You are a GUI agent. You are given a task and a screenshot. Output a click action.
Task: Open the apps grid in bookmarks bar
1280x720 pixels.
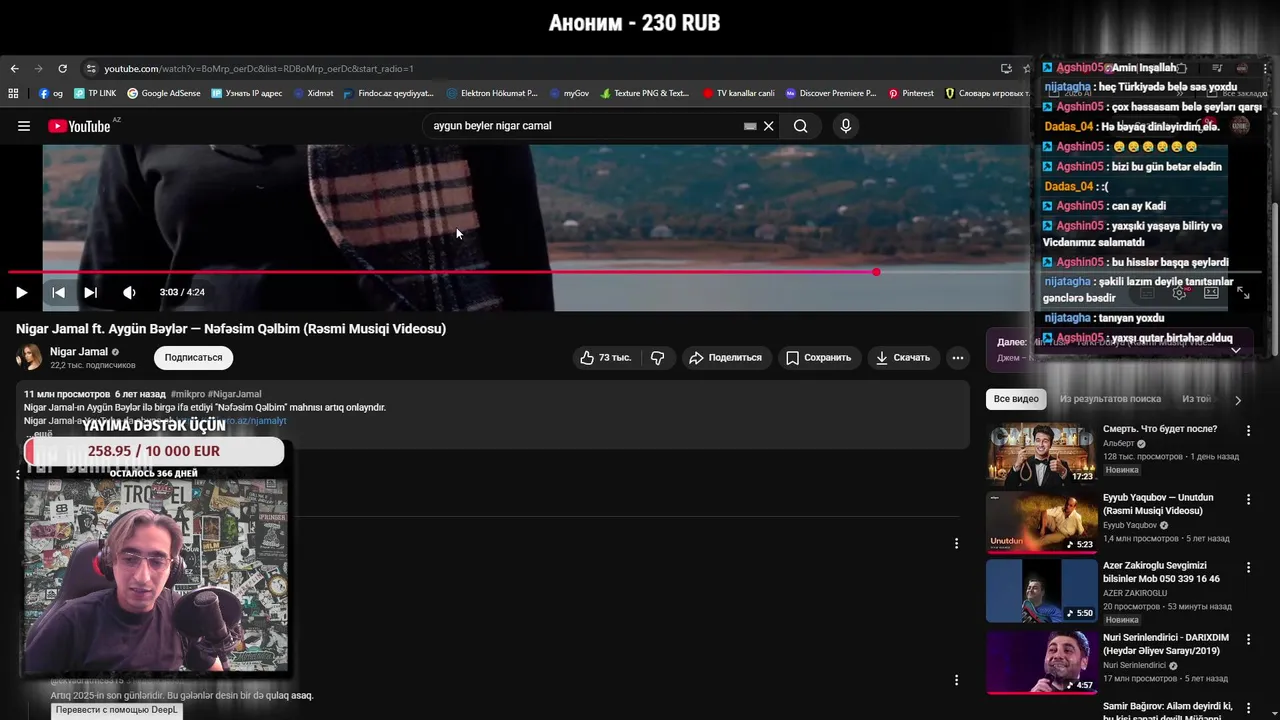tap(13, 93)
